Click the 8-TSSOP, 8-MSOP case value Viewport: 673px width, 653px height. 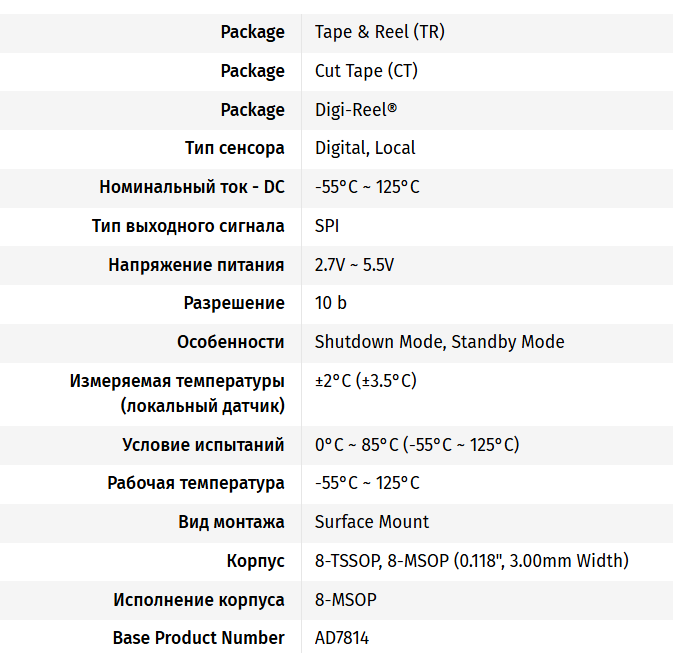click(x=471, y=561)
